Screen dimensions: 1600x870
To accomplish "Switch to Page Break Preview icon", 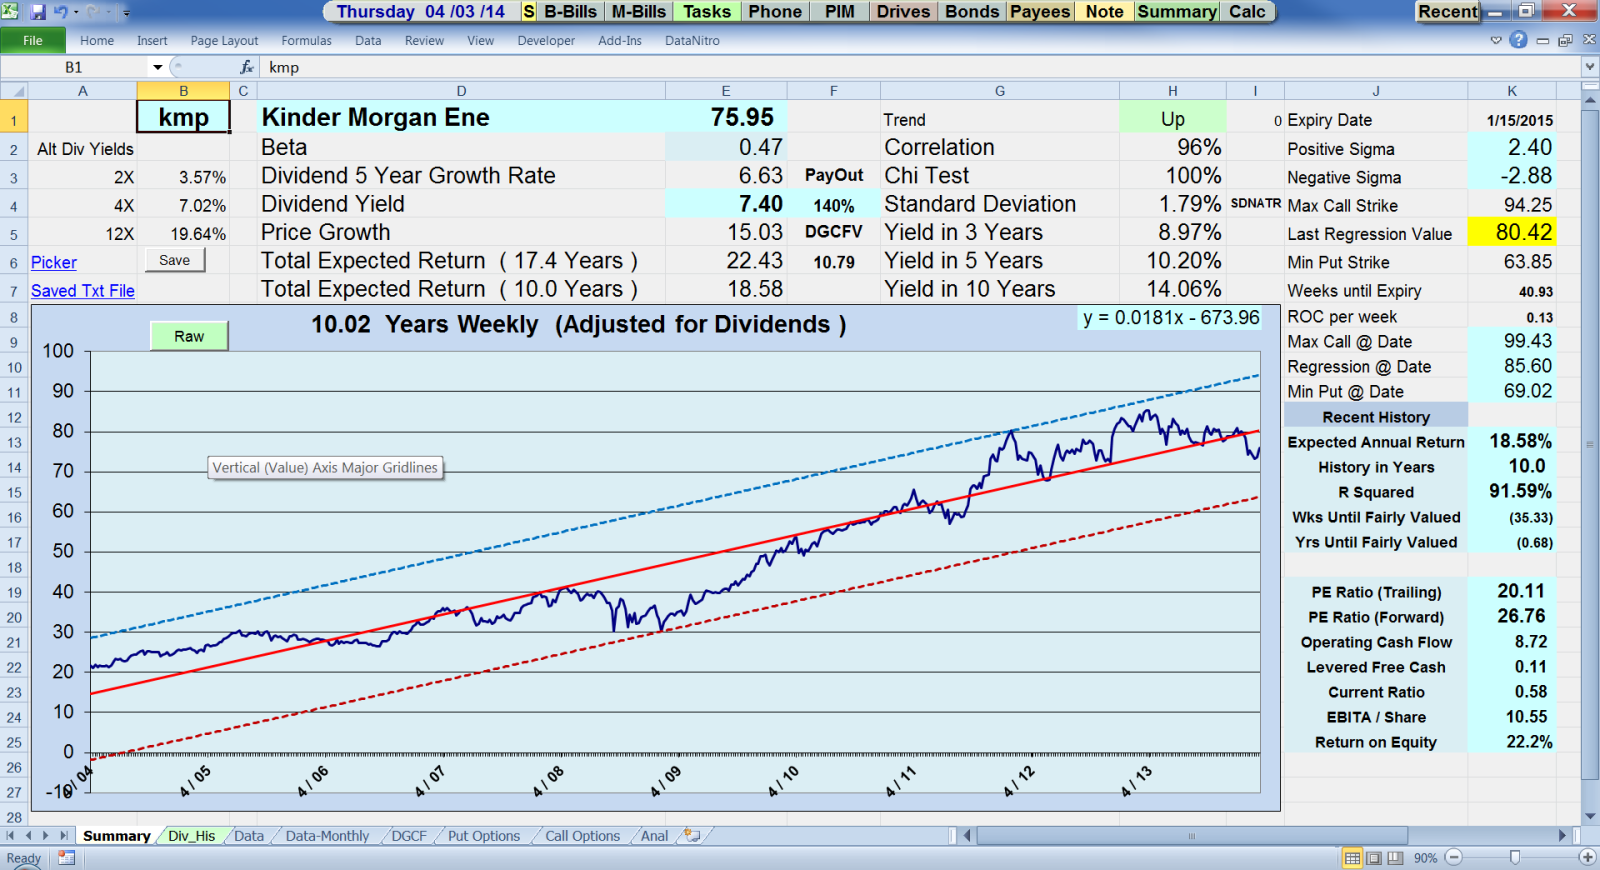I will coord(1395,858).
